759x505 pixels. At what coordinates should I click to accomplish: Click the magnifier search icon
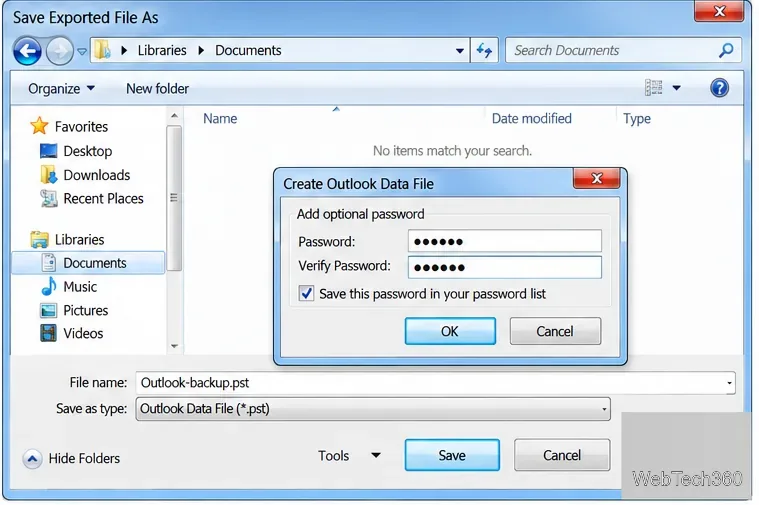click(x=726, y=50)
